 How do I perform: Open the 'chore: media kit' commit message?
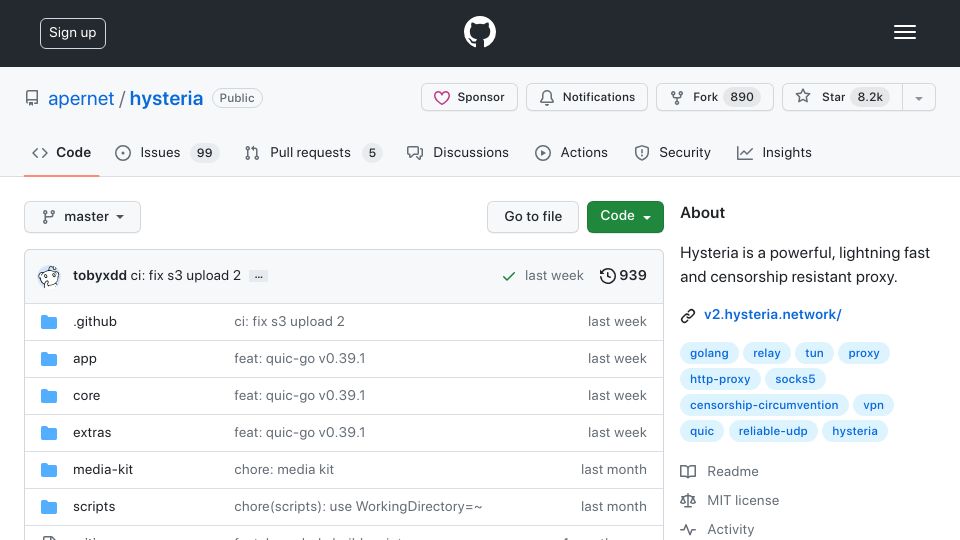tap(284, 470)
